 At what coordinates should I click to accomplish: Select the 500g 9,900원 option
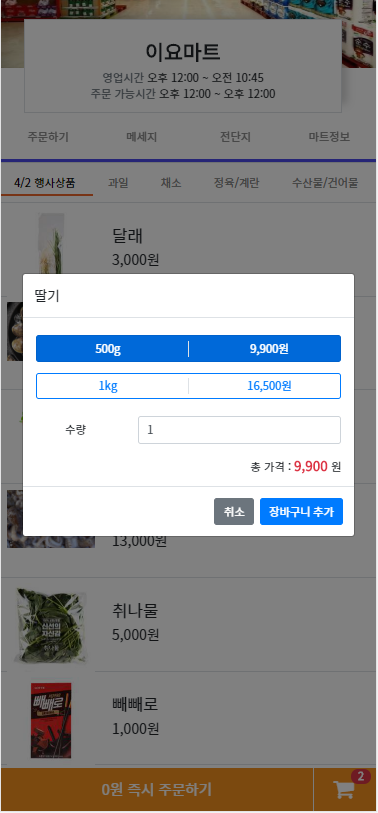pos(188,348)
